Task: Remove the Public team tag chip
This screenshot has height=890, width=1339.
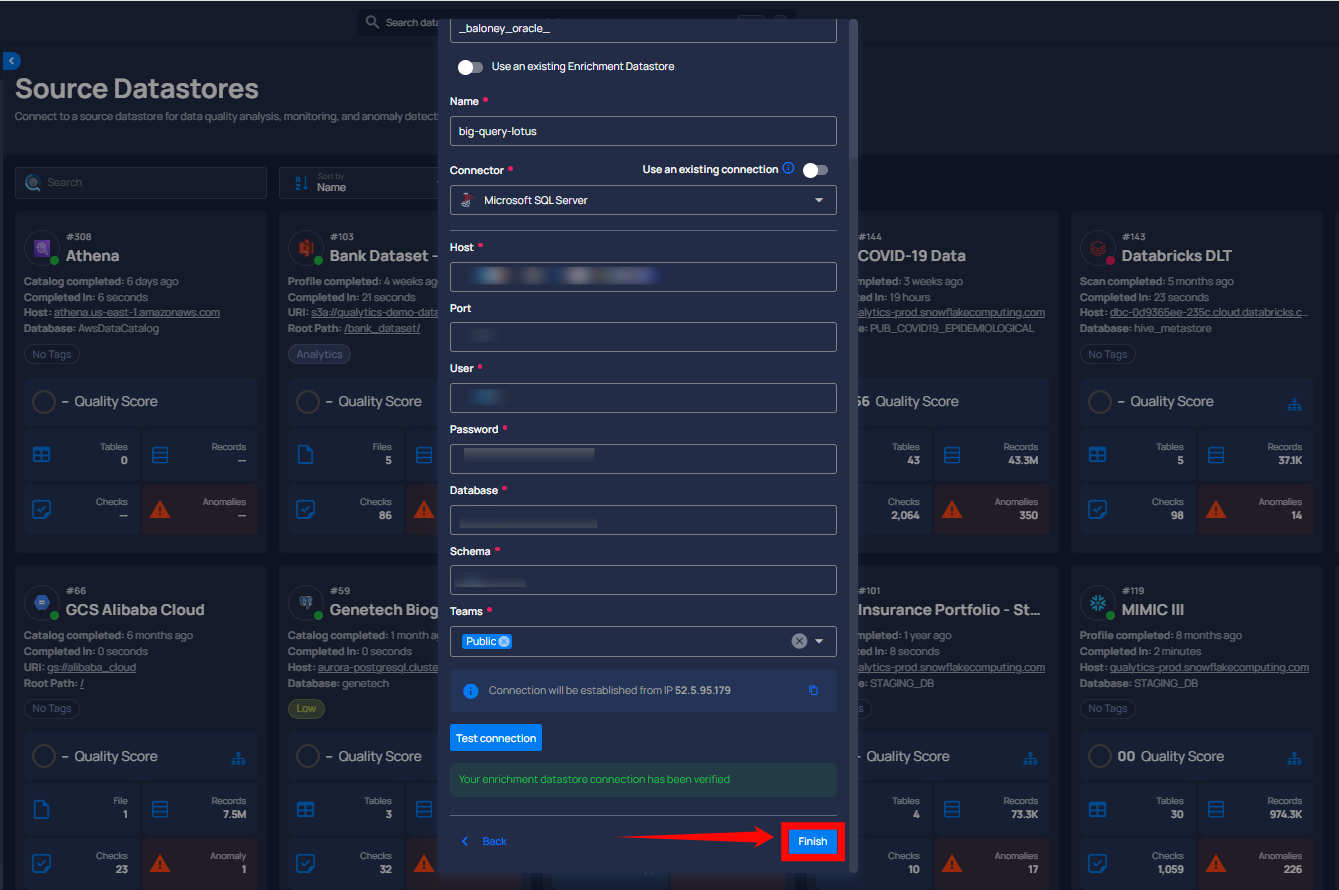Action: (504, 641)
